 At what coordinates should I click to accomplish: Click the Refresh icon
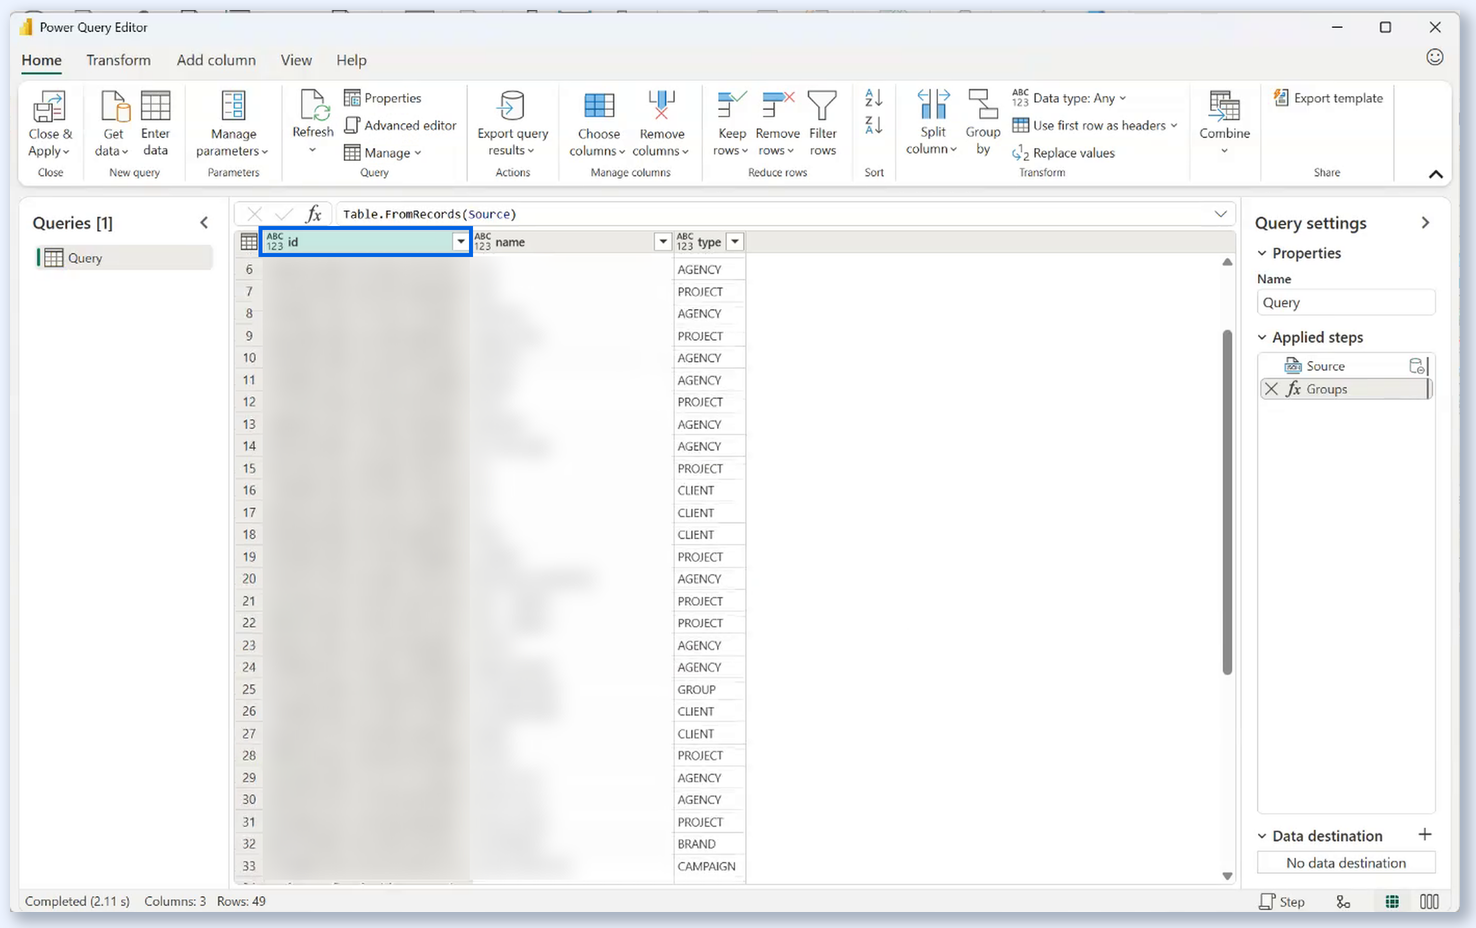[x=314, y=105]
